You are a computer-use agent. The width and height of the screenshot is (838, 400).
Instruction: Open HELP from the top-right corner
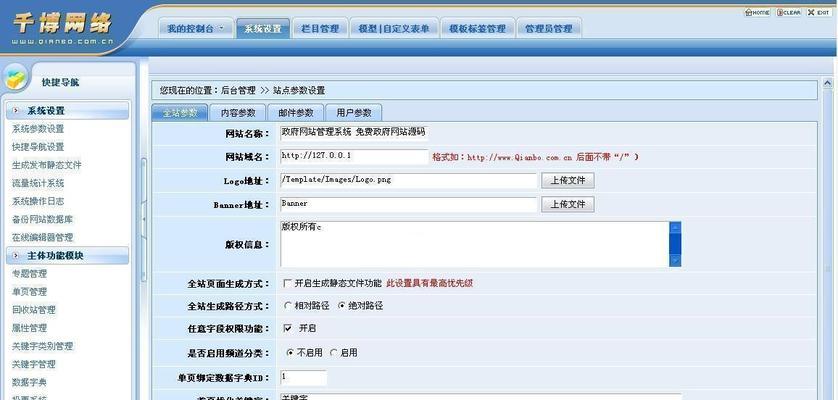[x=818, y=12]
